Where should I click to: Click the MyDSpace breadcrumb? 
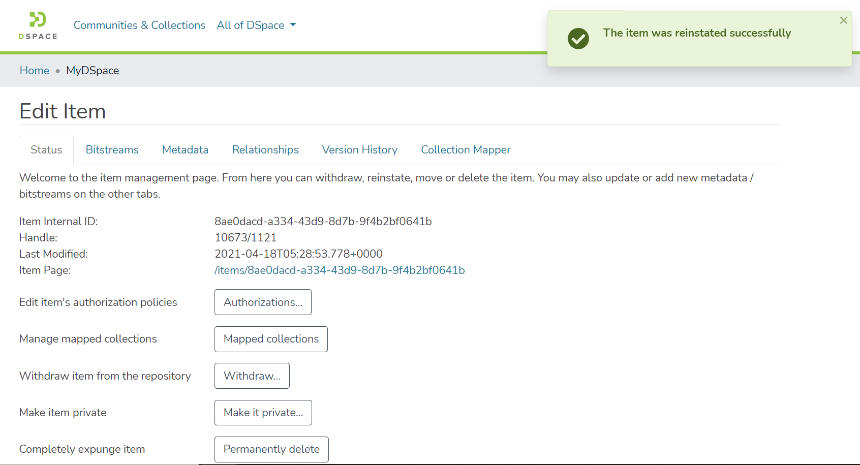(92, 70)
